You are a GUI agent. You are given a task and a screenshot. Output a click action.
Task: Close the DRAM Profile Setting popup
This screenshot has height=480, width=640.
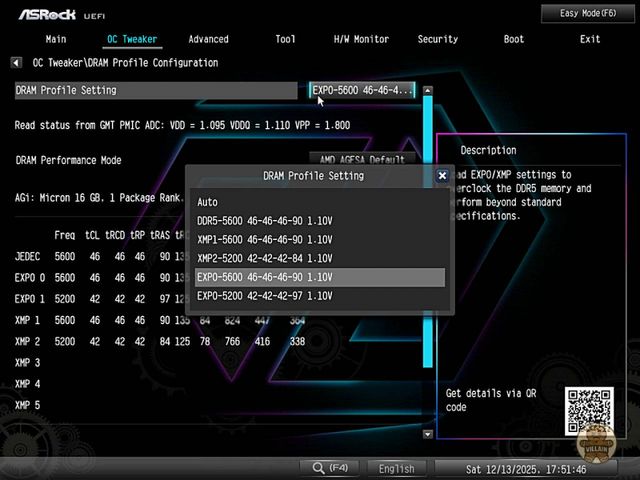(x=442, y=175)
